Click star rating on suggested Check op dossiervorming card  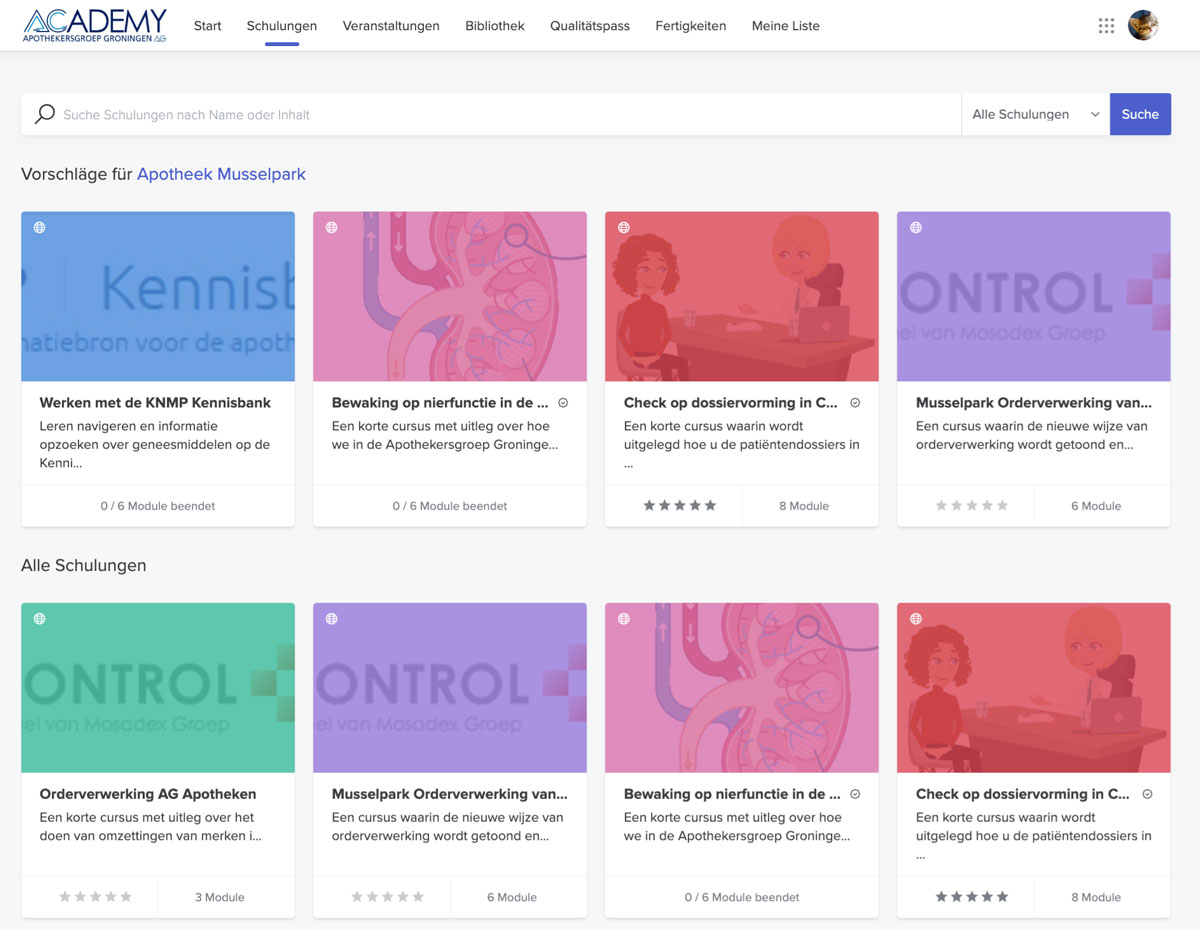pyautogui.click(x=680, y=506)
